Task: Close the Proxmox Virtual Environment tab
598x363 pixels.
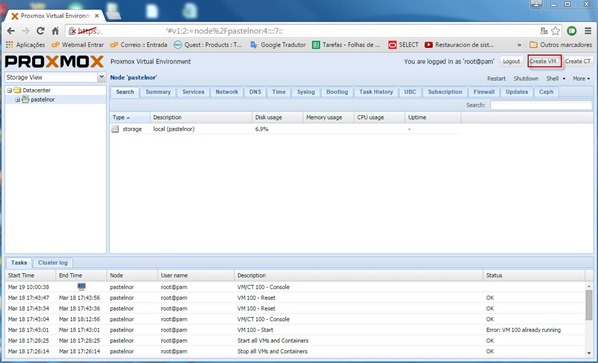Action: (97, 16)
